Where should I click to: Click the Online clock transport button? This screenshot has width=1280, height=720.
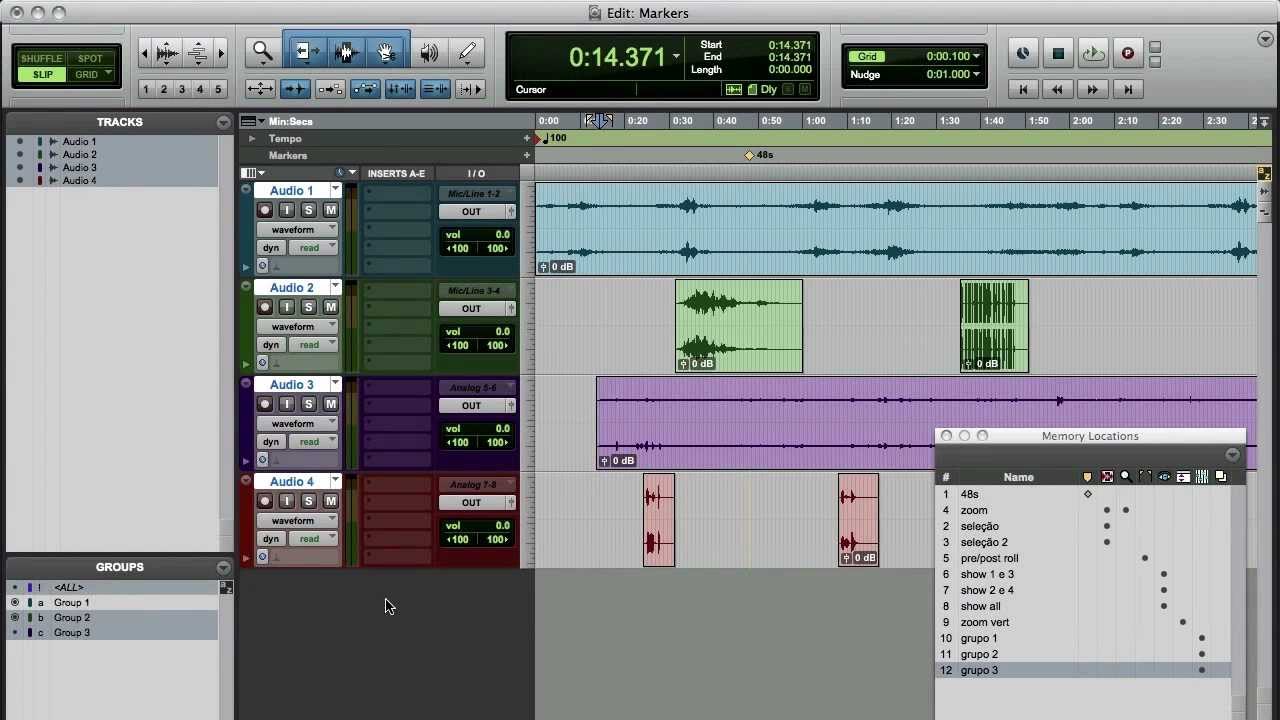click(1023, 54)
